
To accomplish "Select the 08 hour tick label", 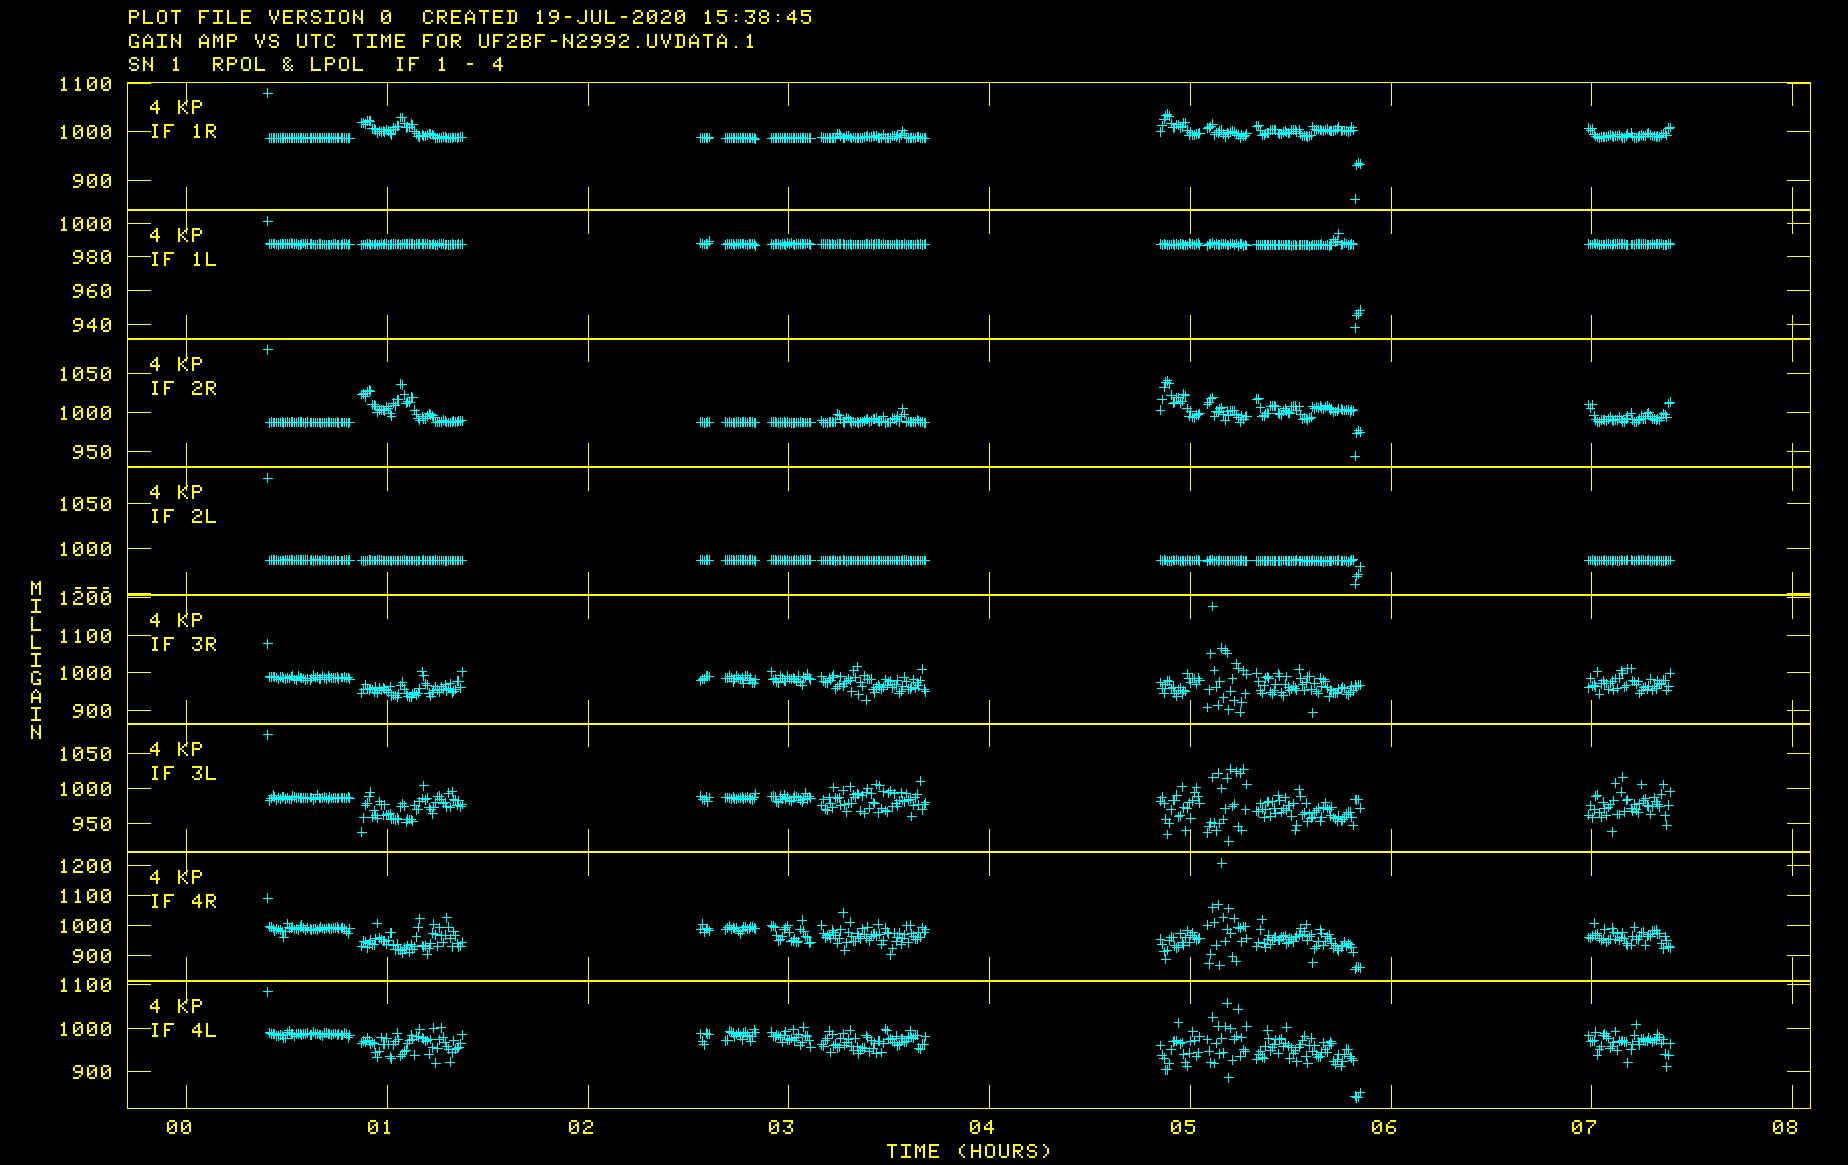I will (1785, 1128).
